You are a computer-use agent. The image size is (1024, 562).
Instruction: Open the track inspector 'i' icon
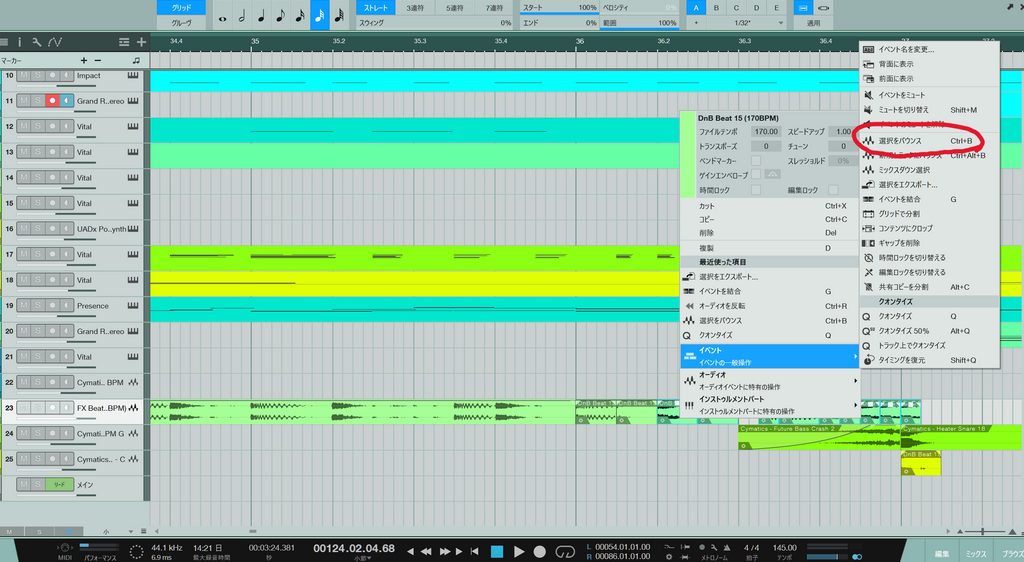19,42
